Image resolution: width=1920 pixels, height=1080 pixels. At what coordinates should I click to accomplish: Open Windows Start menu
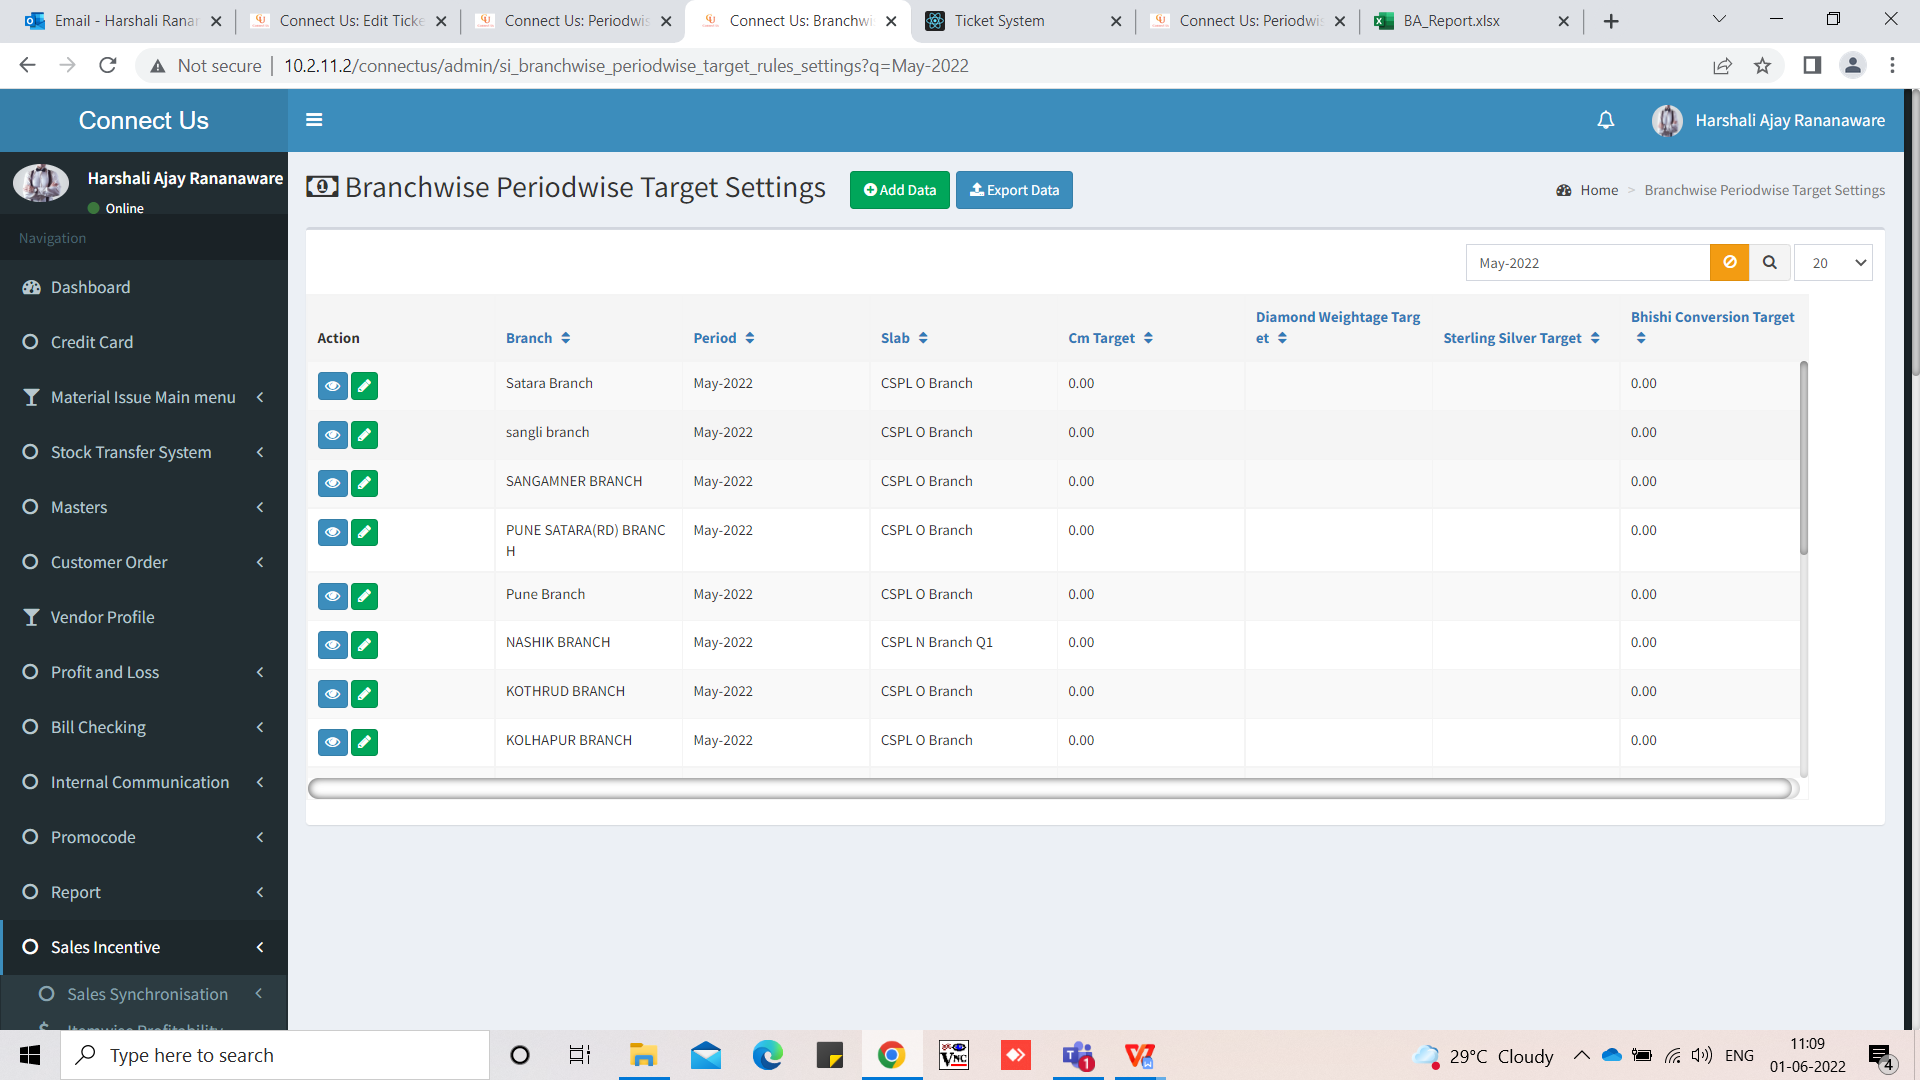coord(30,1056)
